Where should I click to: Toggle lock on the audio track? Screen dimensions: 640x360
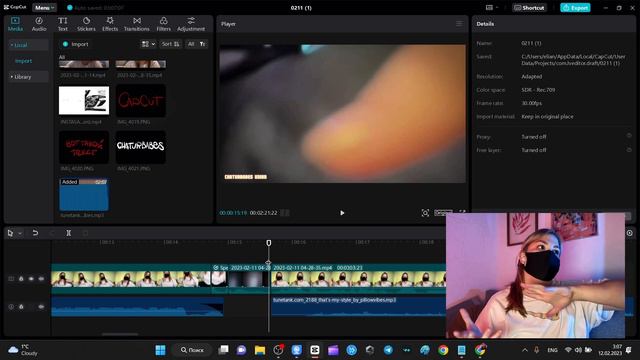tap(21, 307)
